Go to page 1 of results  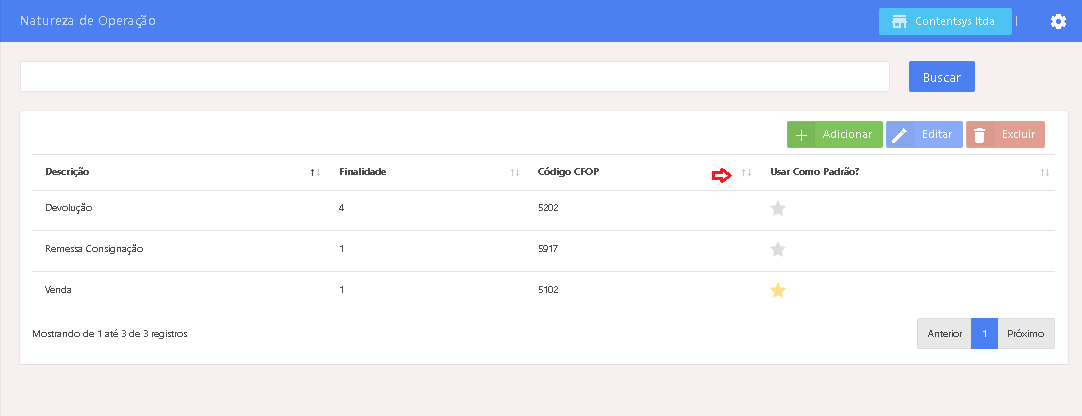pos(984,334)
